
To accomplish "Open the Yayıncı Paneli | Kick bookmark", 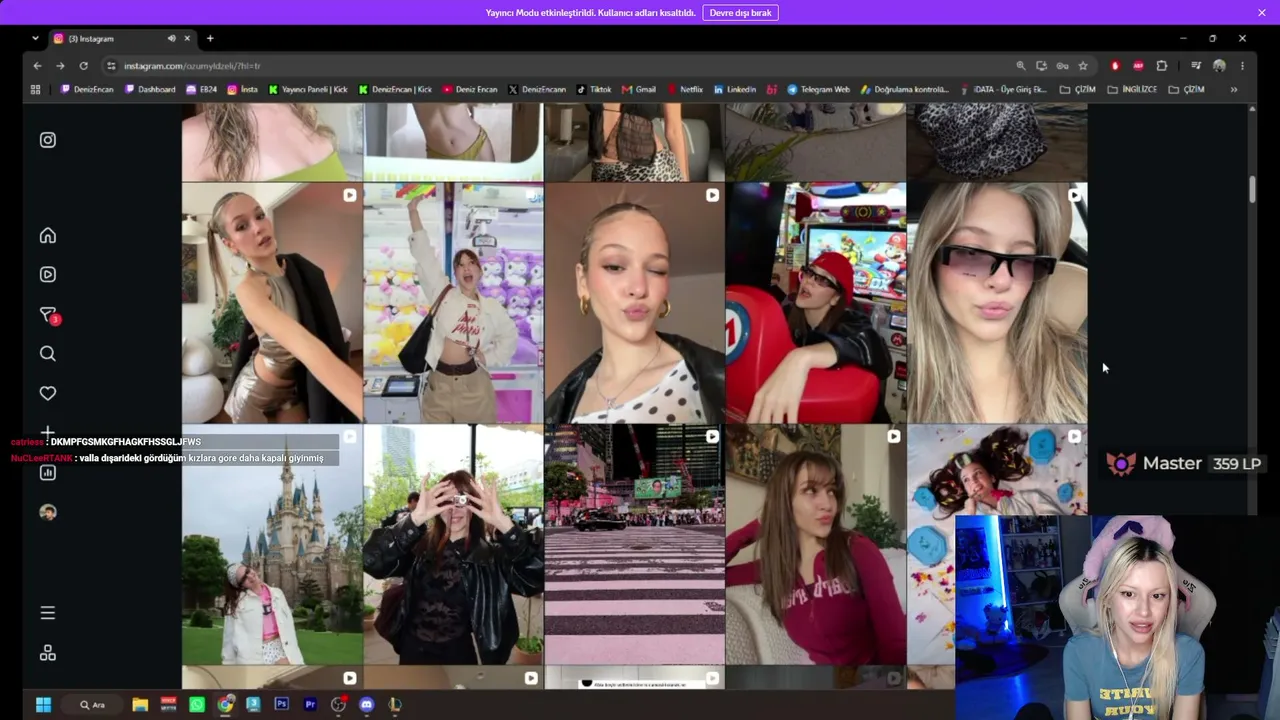I will [x=308, y=89].
